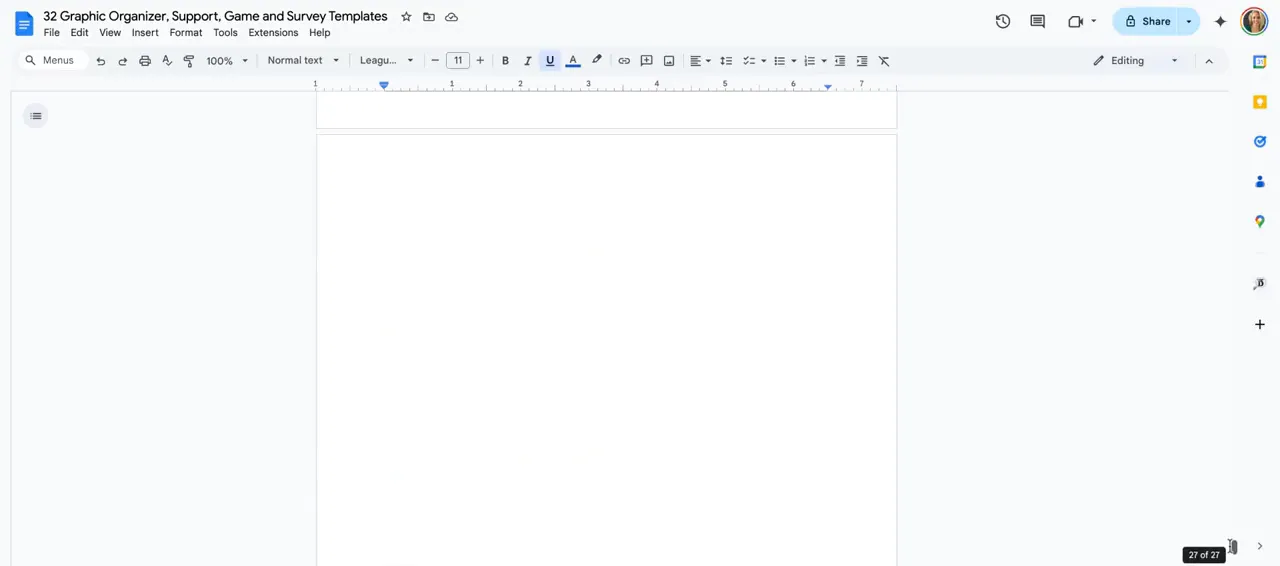The height and width of the screenshot is (566, 1280).
Task: Add a comment from toolbar
Action: [646, 61]
